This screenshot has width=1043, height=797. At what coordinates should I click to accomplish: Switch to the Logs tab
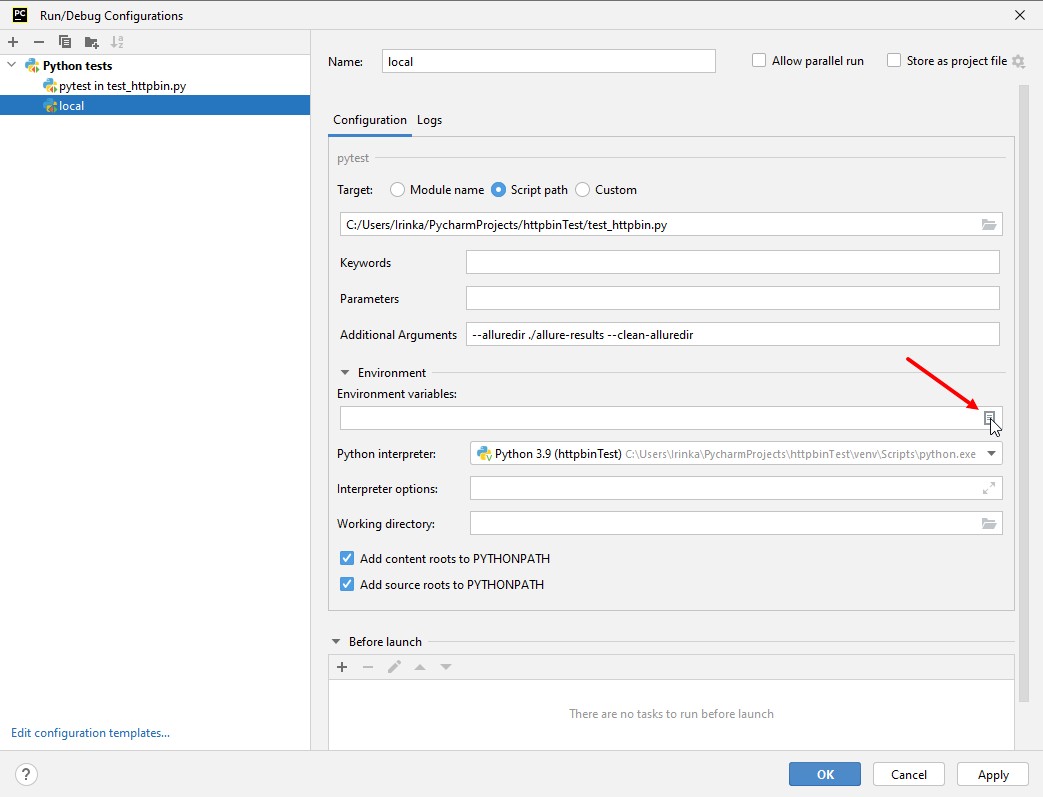[x=429, y=120]
